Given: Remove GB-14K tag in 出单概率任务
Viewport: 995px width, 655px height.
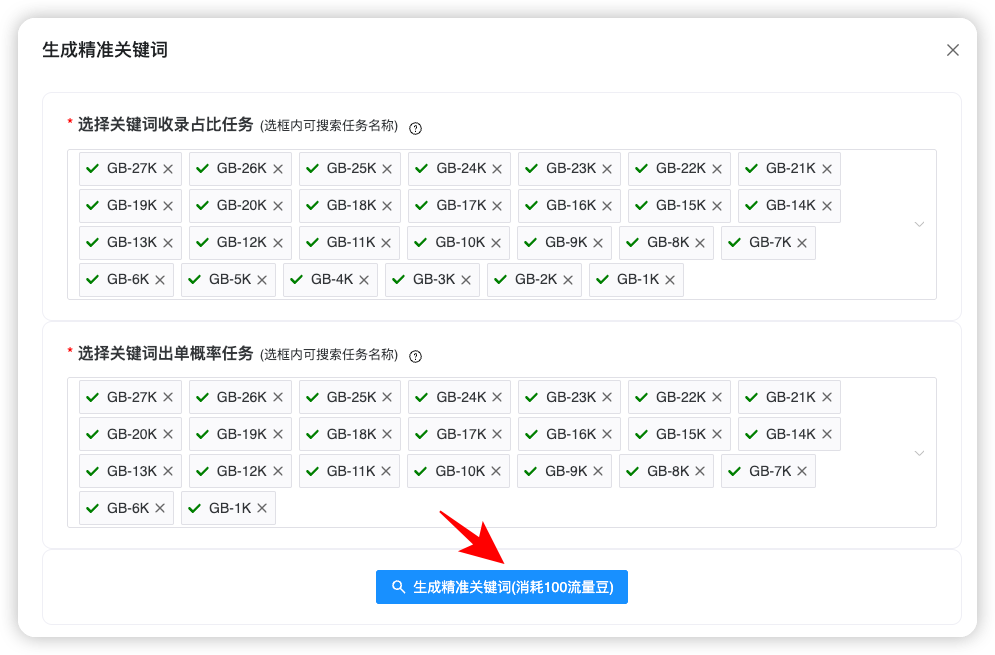Looking at the screenshot, I should [827, 434].
